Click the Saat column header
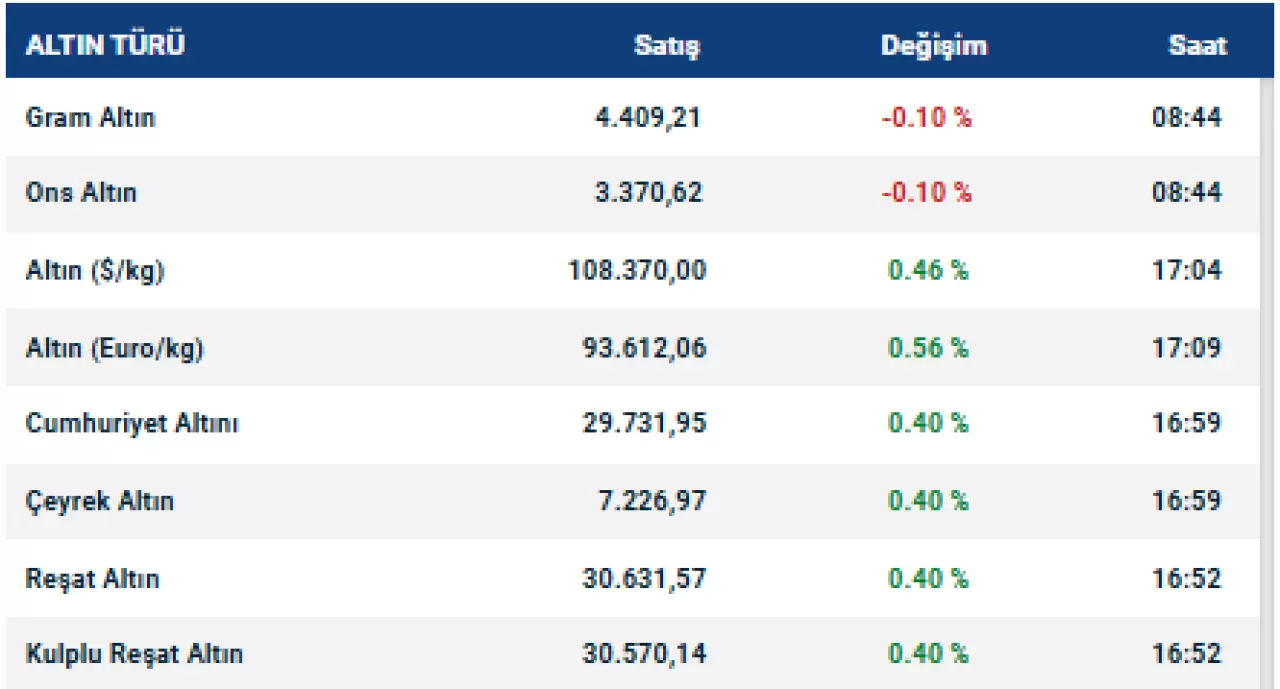Screen dimensions: 1280x689 1197,46
